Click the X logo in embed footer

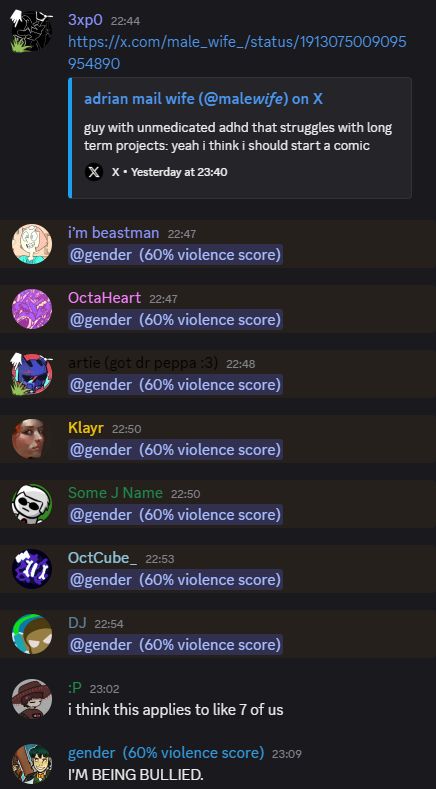[x=94, y=172]
